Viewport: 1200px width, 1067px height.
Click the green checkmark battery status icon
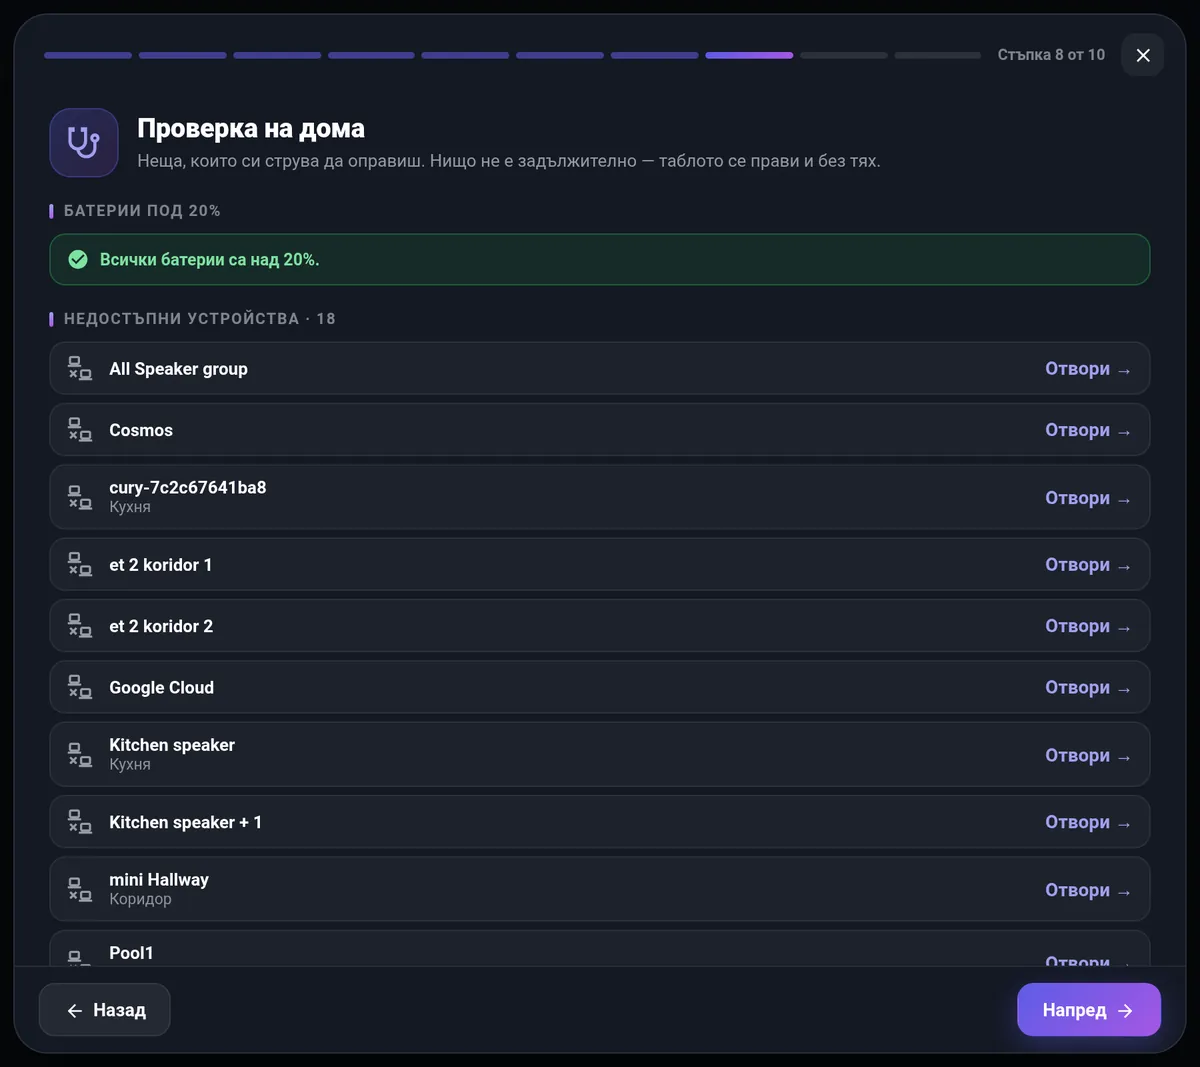click(78, 260)
